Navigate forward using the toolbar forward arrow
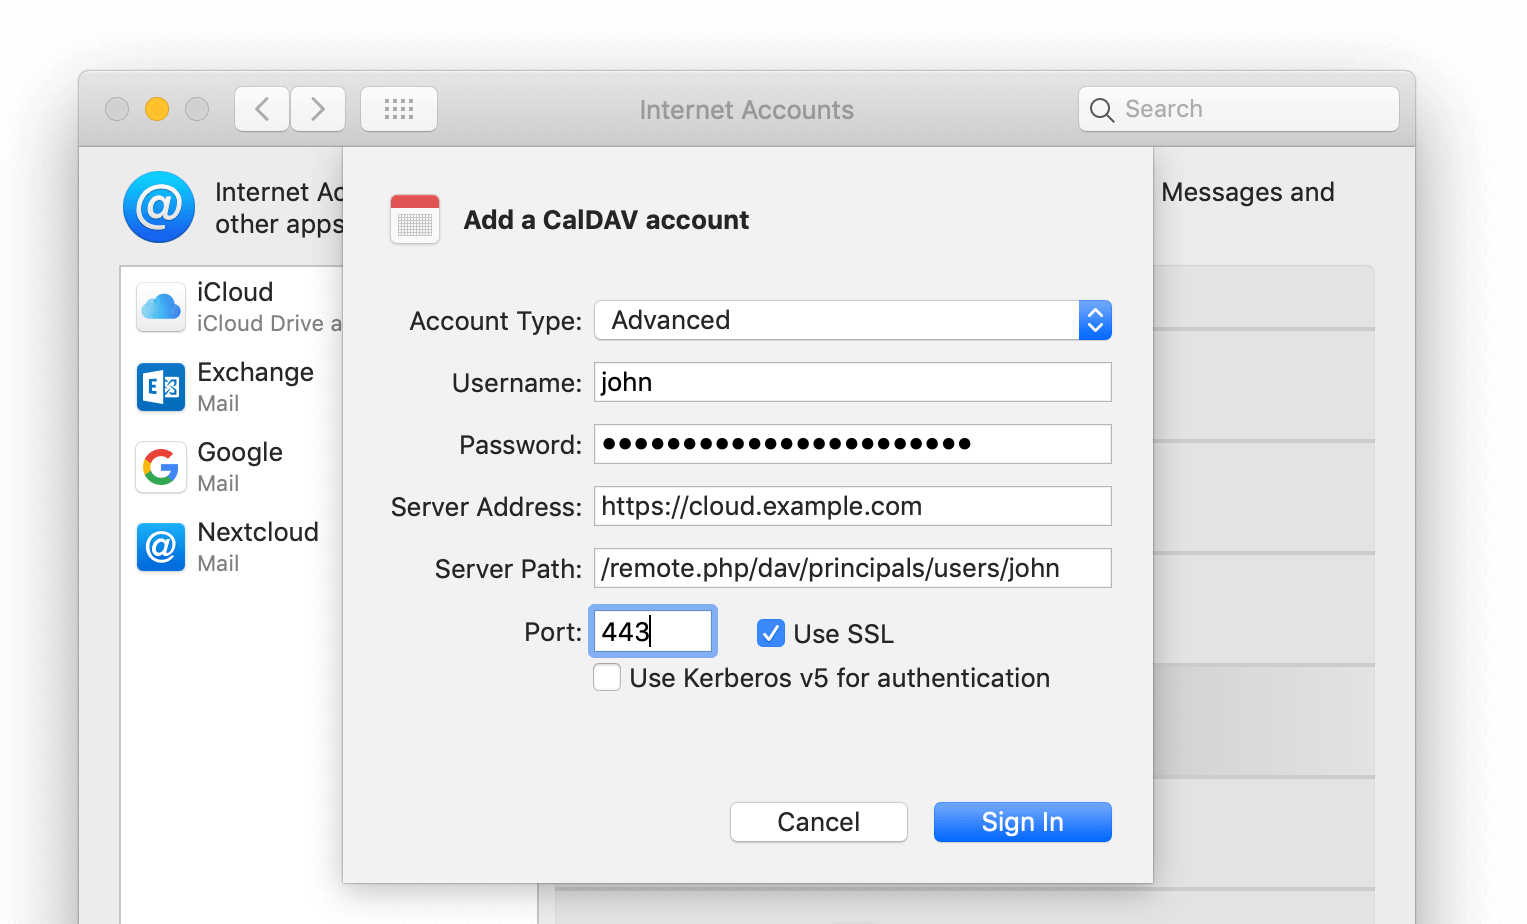 (x=317, y=108)
